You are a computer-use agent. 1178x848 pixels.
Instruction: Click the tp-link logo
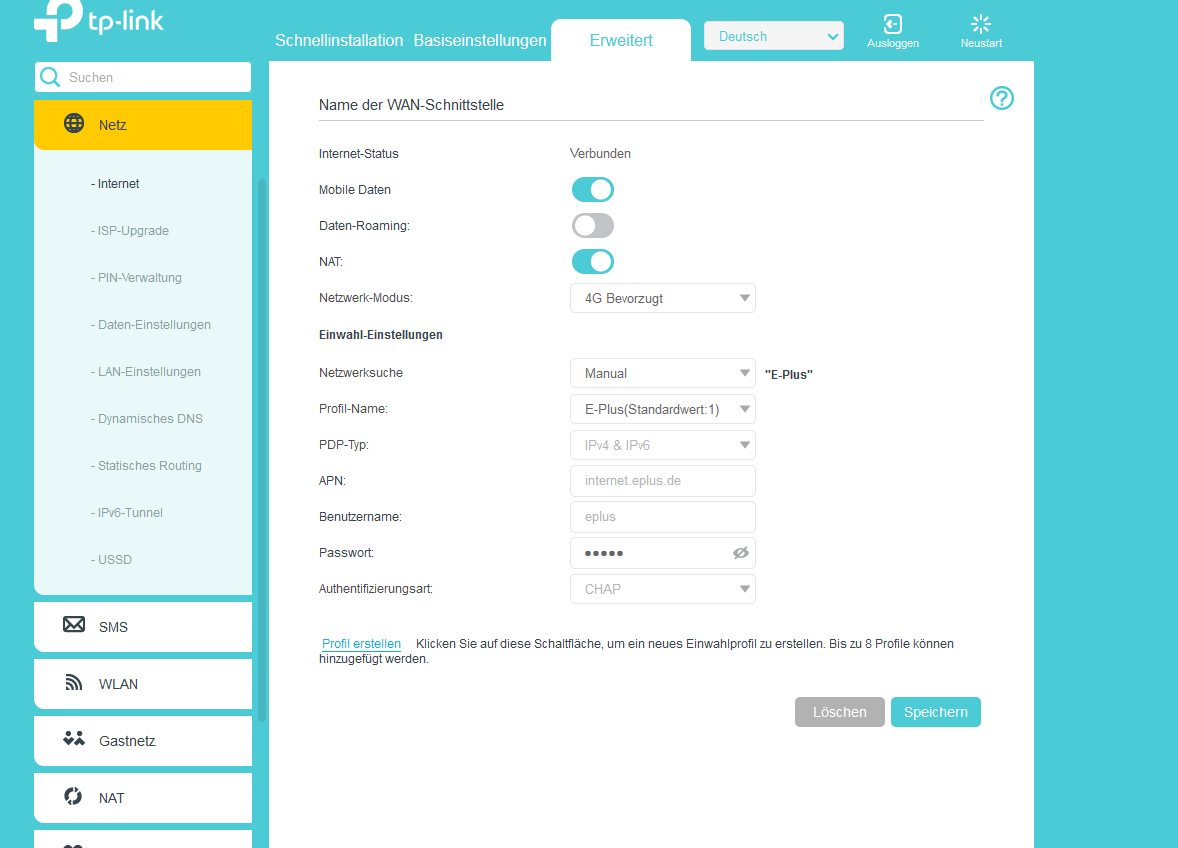point(98,20)
